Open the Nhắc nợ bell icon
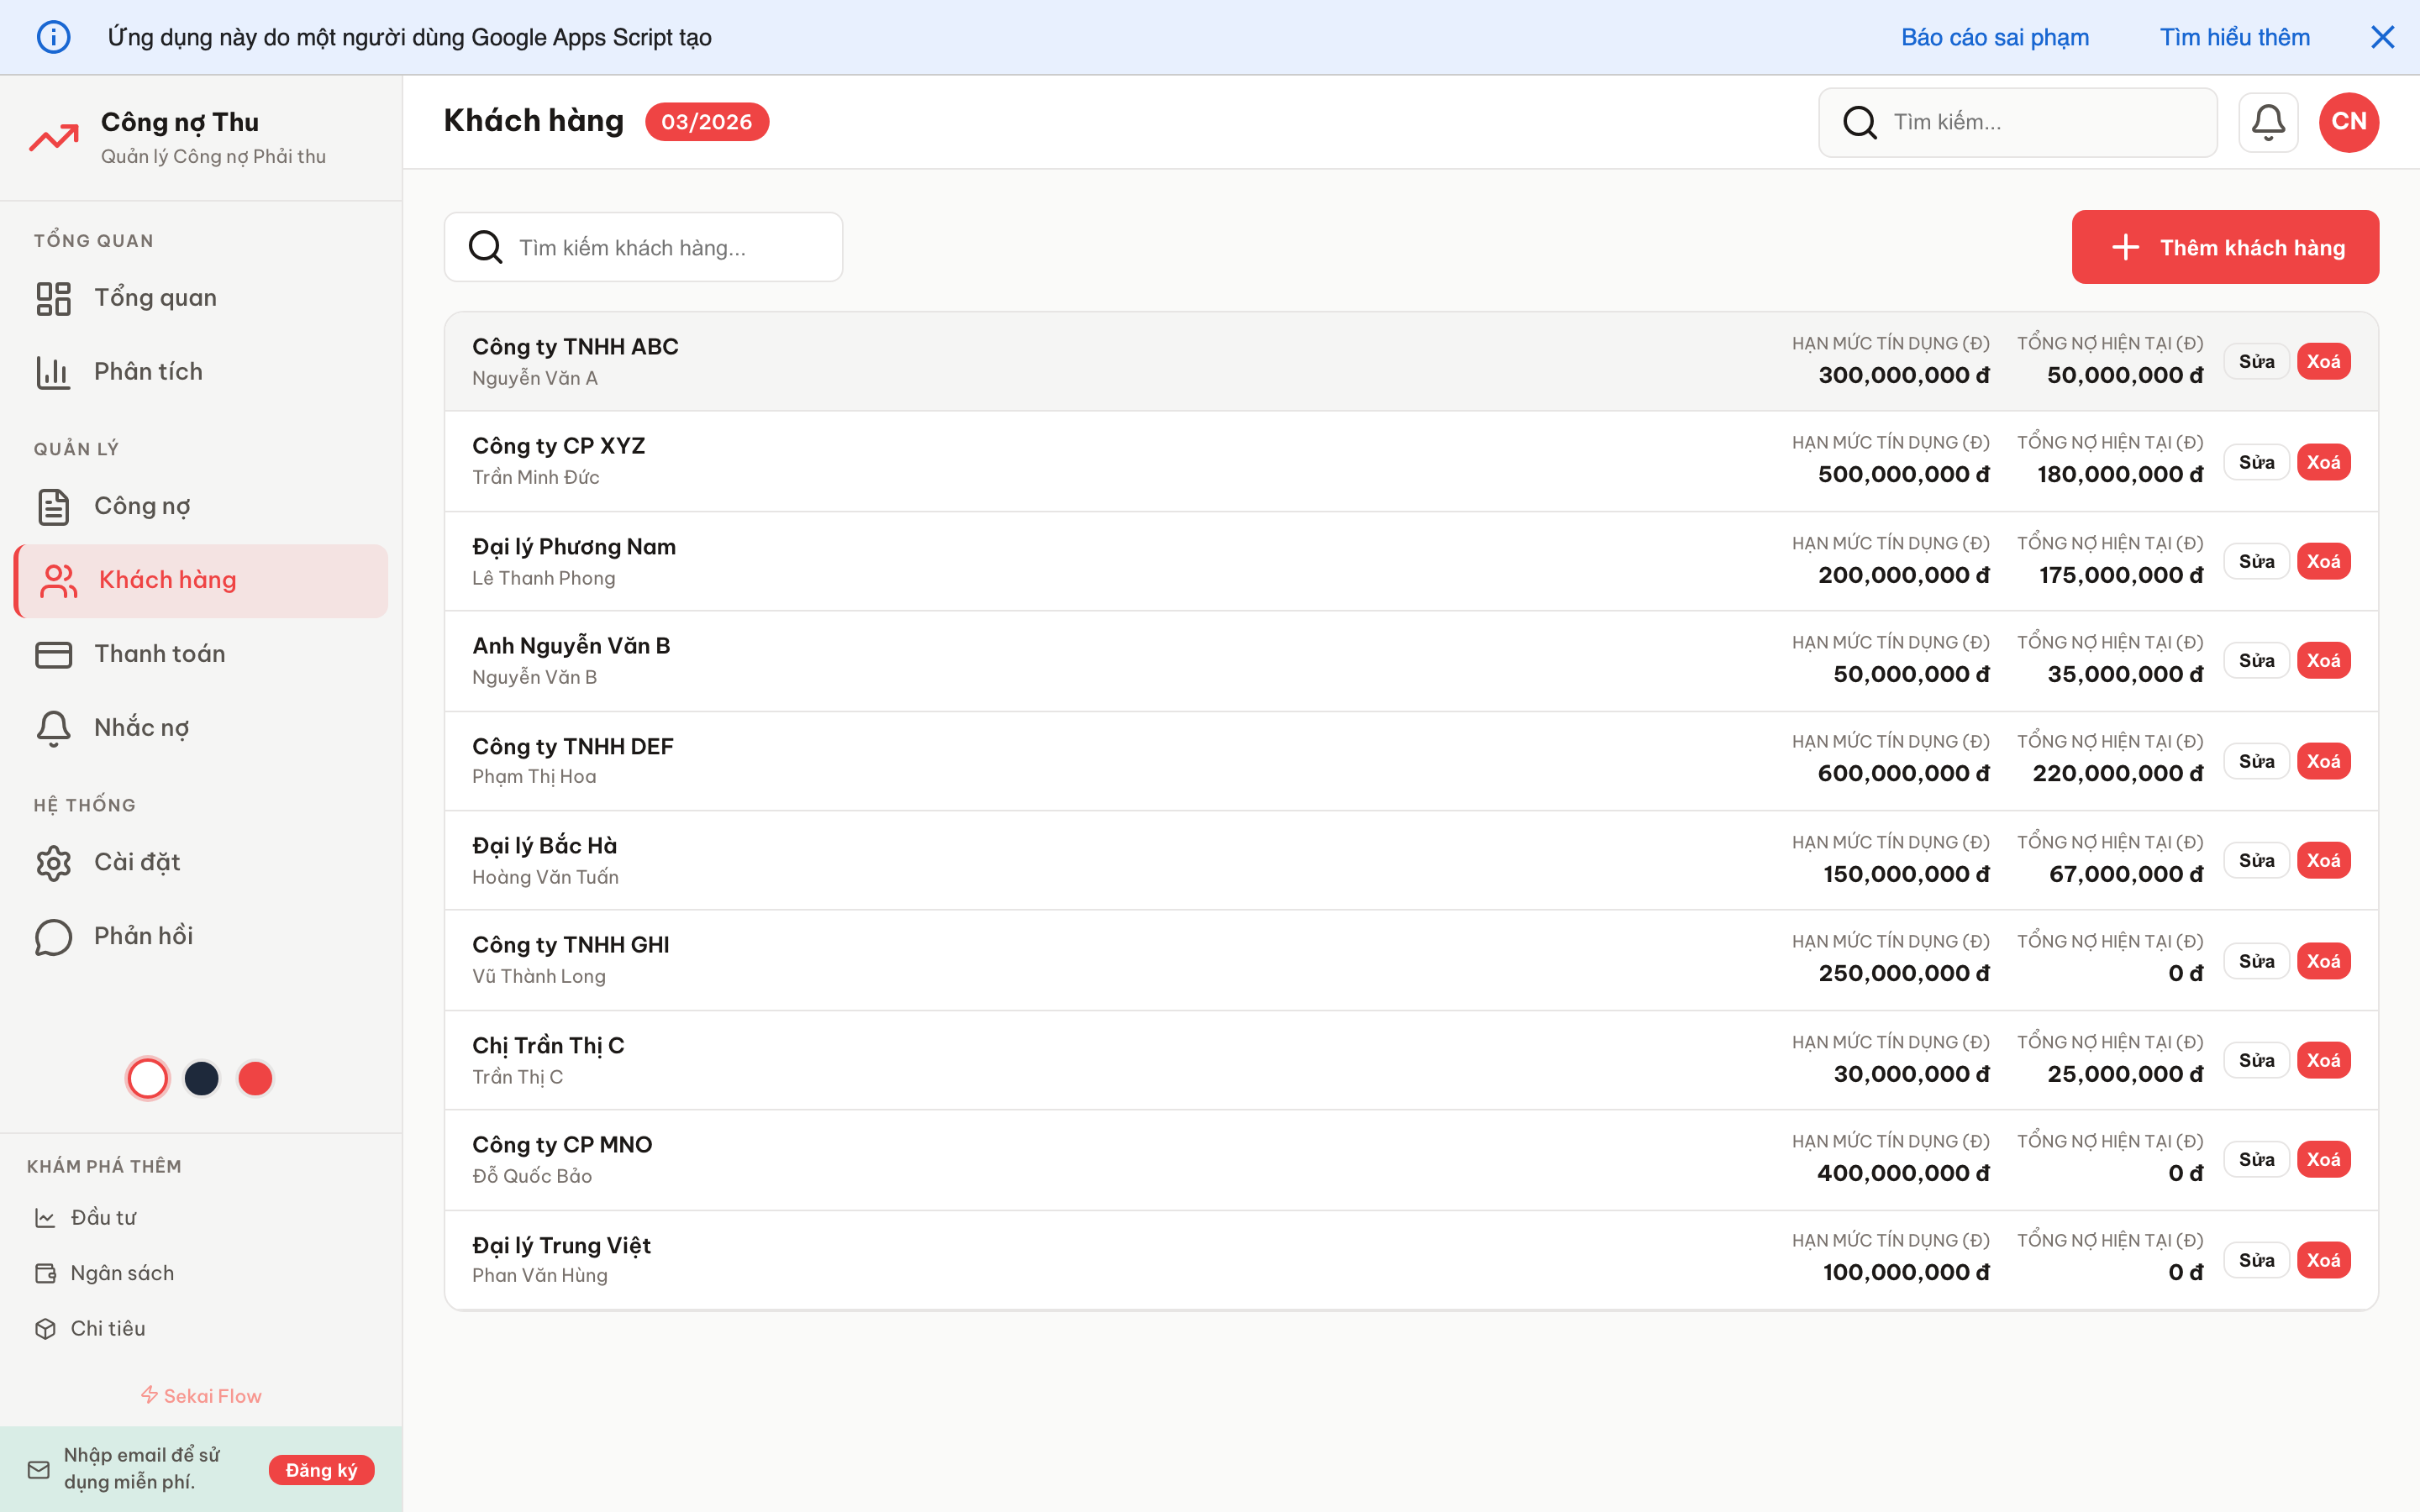Image resolution: width=2420 pixels, height=1512 pixels. (53, 728)
